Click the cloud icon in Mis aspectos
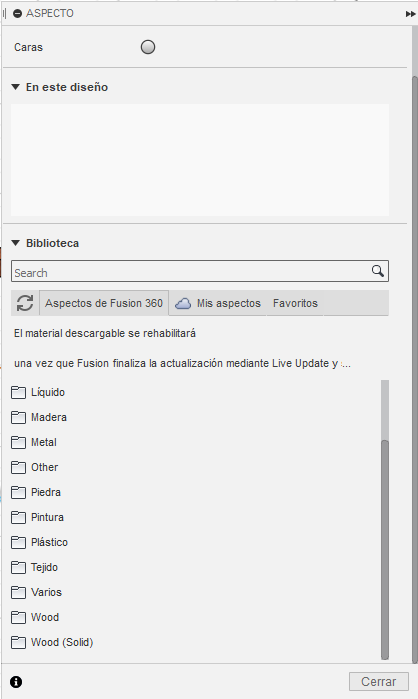This screenshot has width=418, height=699. 183,304
